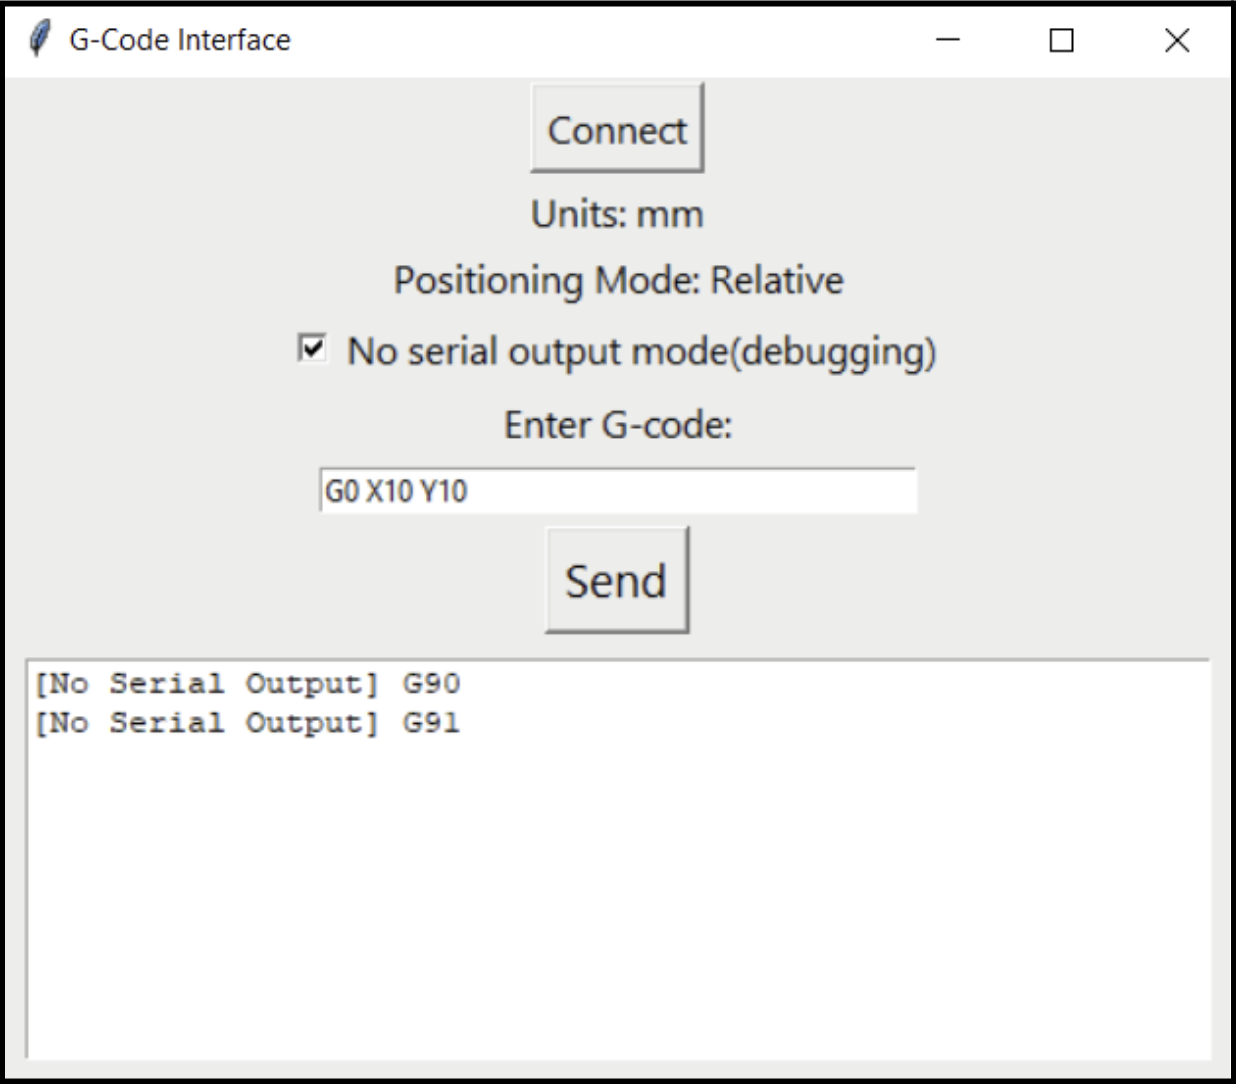Image resolution: width=1236 pixels, height=1084 pixels.
Task: Toggle the No serial output mode checkbox
Action: click(x=312, y=349)
